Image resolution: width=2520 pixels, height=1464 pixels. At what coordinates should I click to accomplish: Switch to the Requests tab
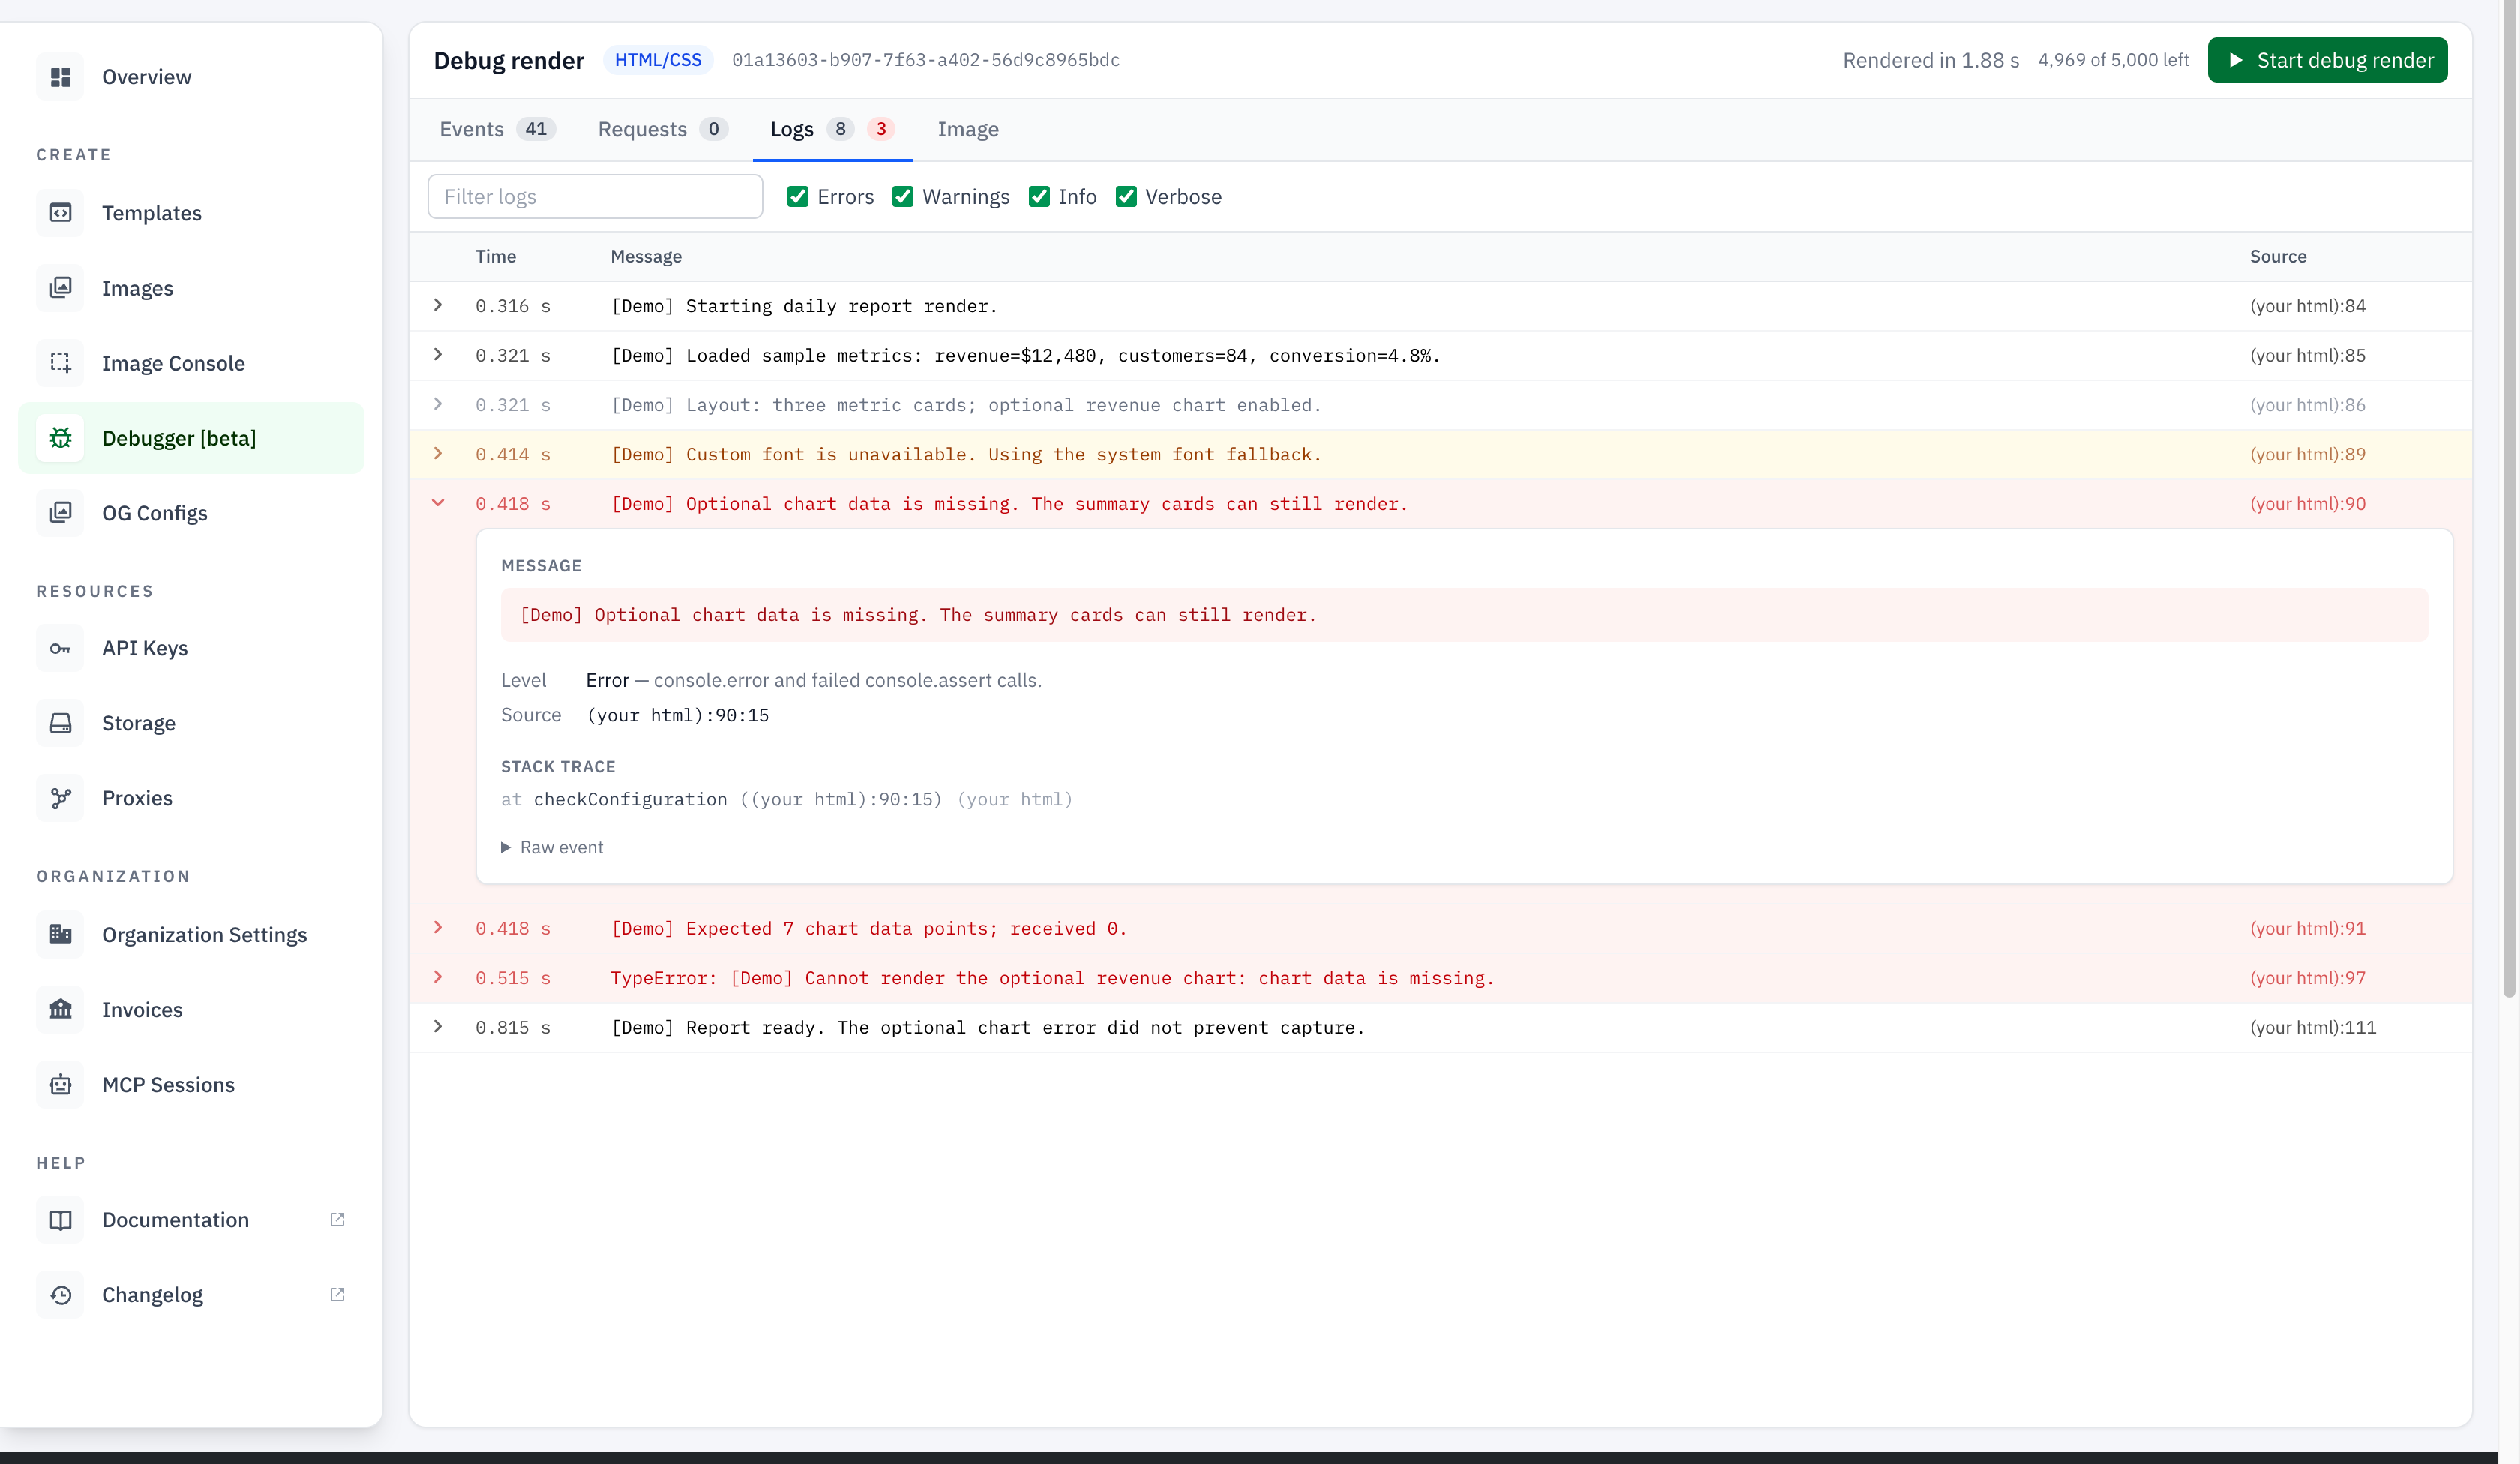(662, 129)
